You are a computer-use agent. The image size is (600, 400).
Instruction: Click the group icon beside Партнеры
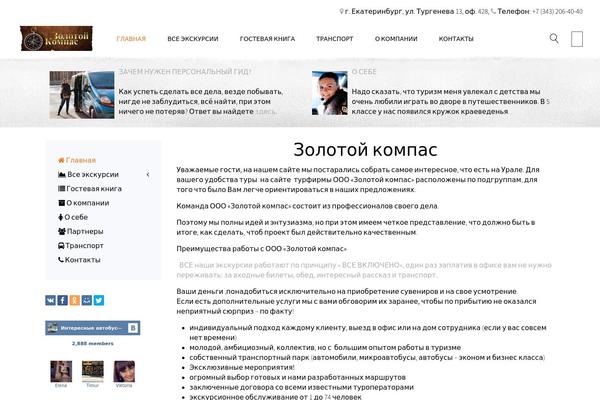[x=62, y=231]
